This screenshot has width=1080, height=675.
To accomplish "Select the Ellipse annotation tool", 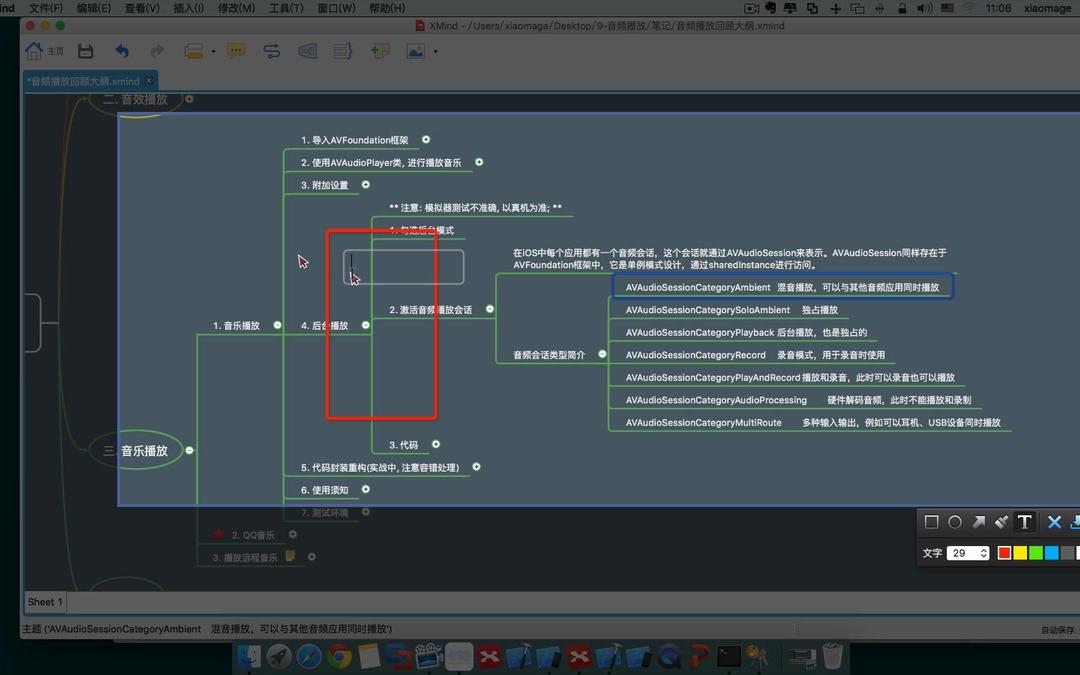I will tap(955, 521).
